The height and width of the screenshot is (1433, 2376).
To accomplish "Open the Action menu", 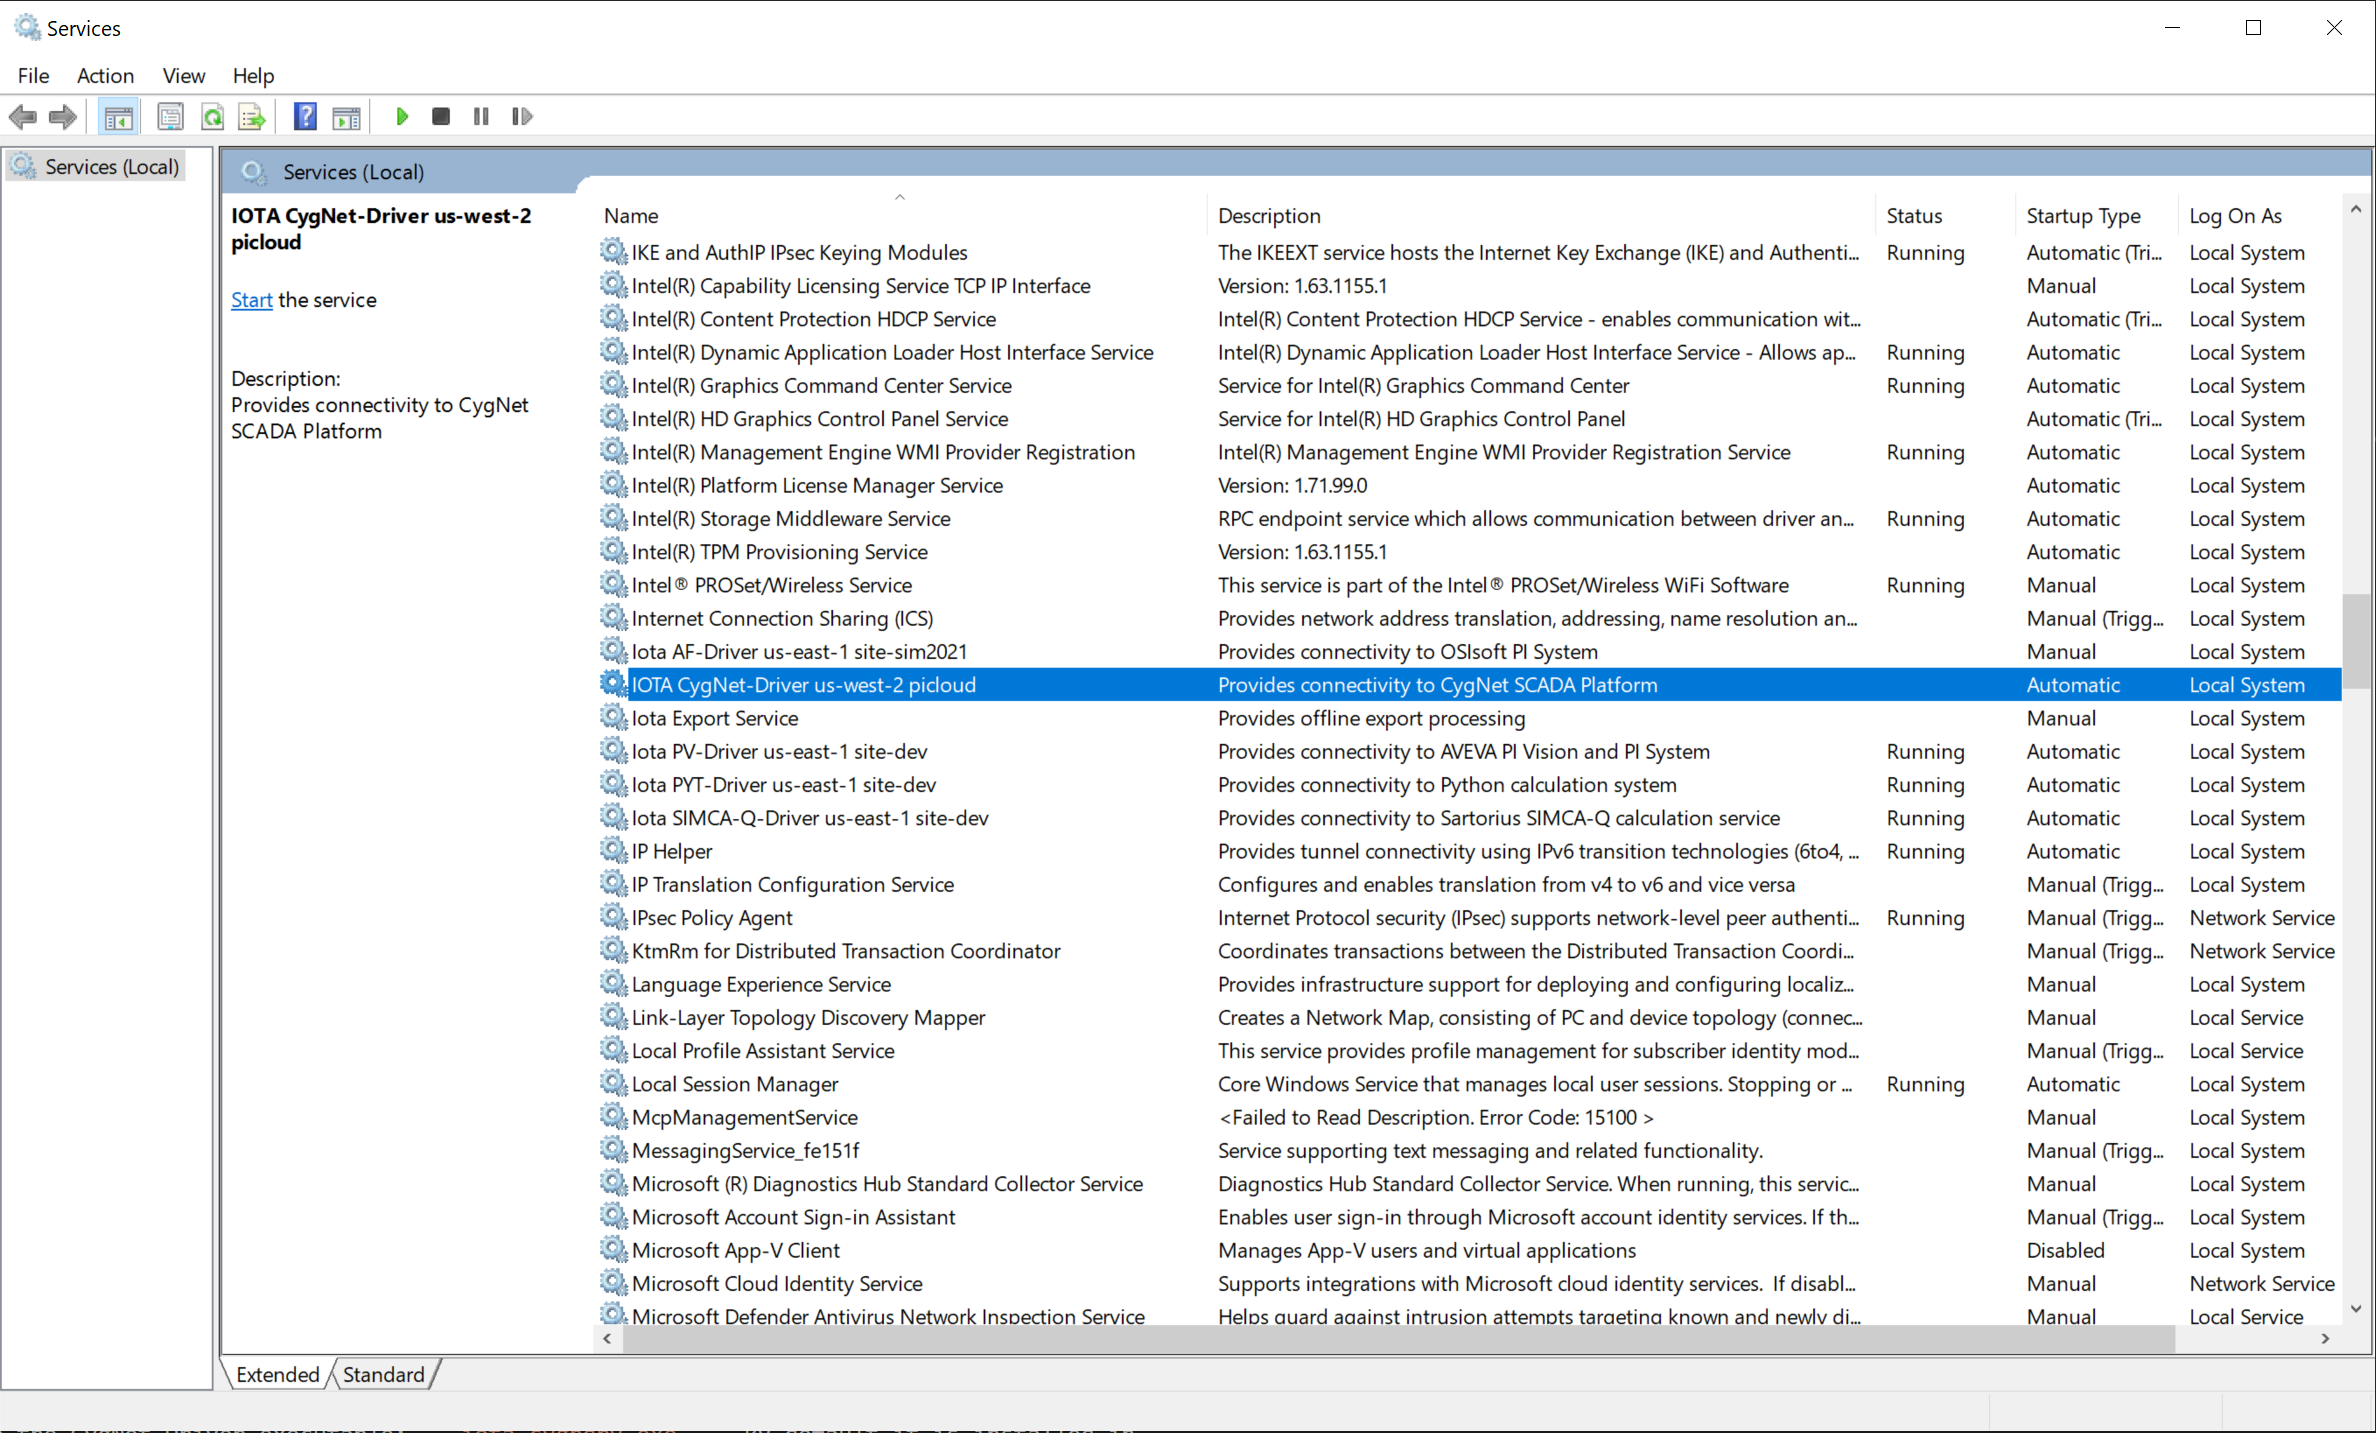I will tap(105, 75).
